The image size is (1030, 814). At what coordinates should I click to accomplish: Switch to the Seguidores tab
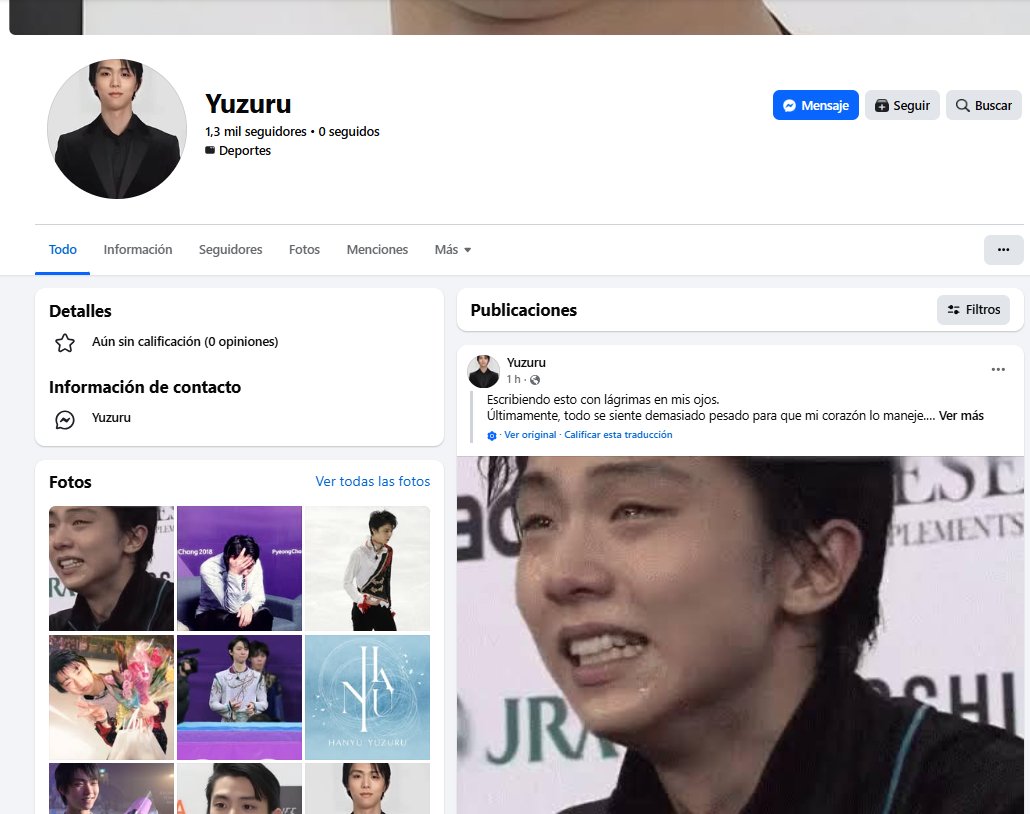point(230,249)
